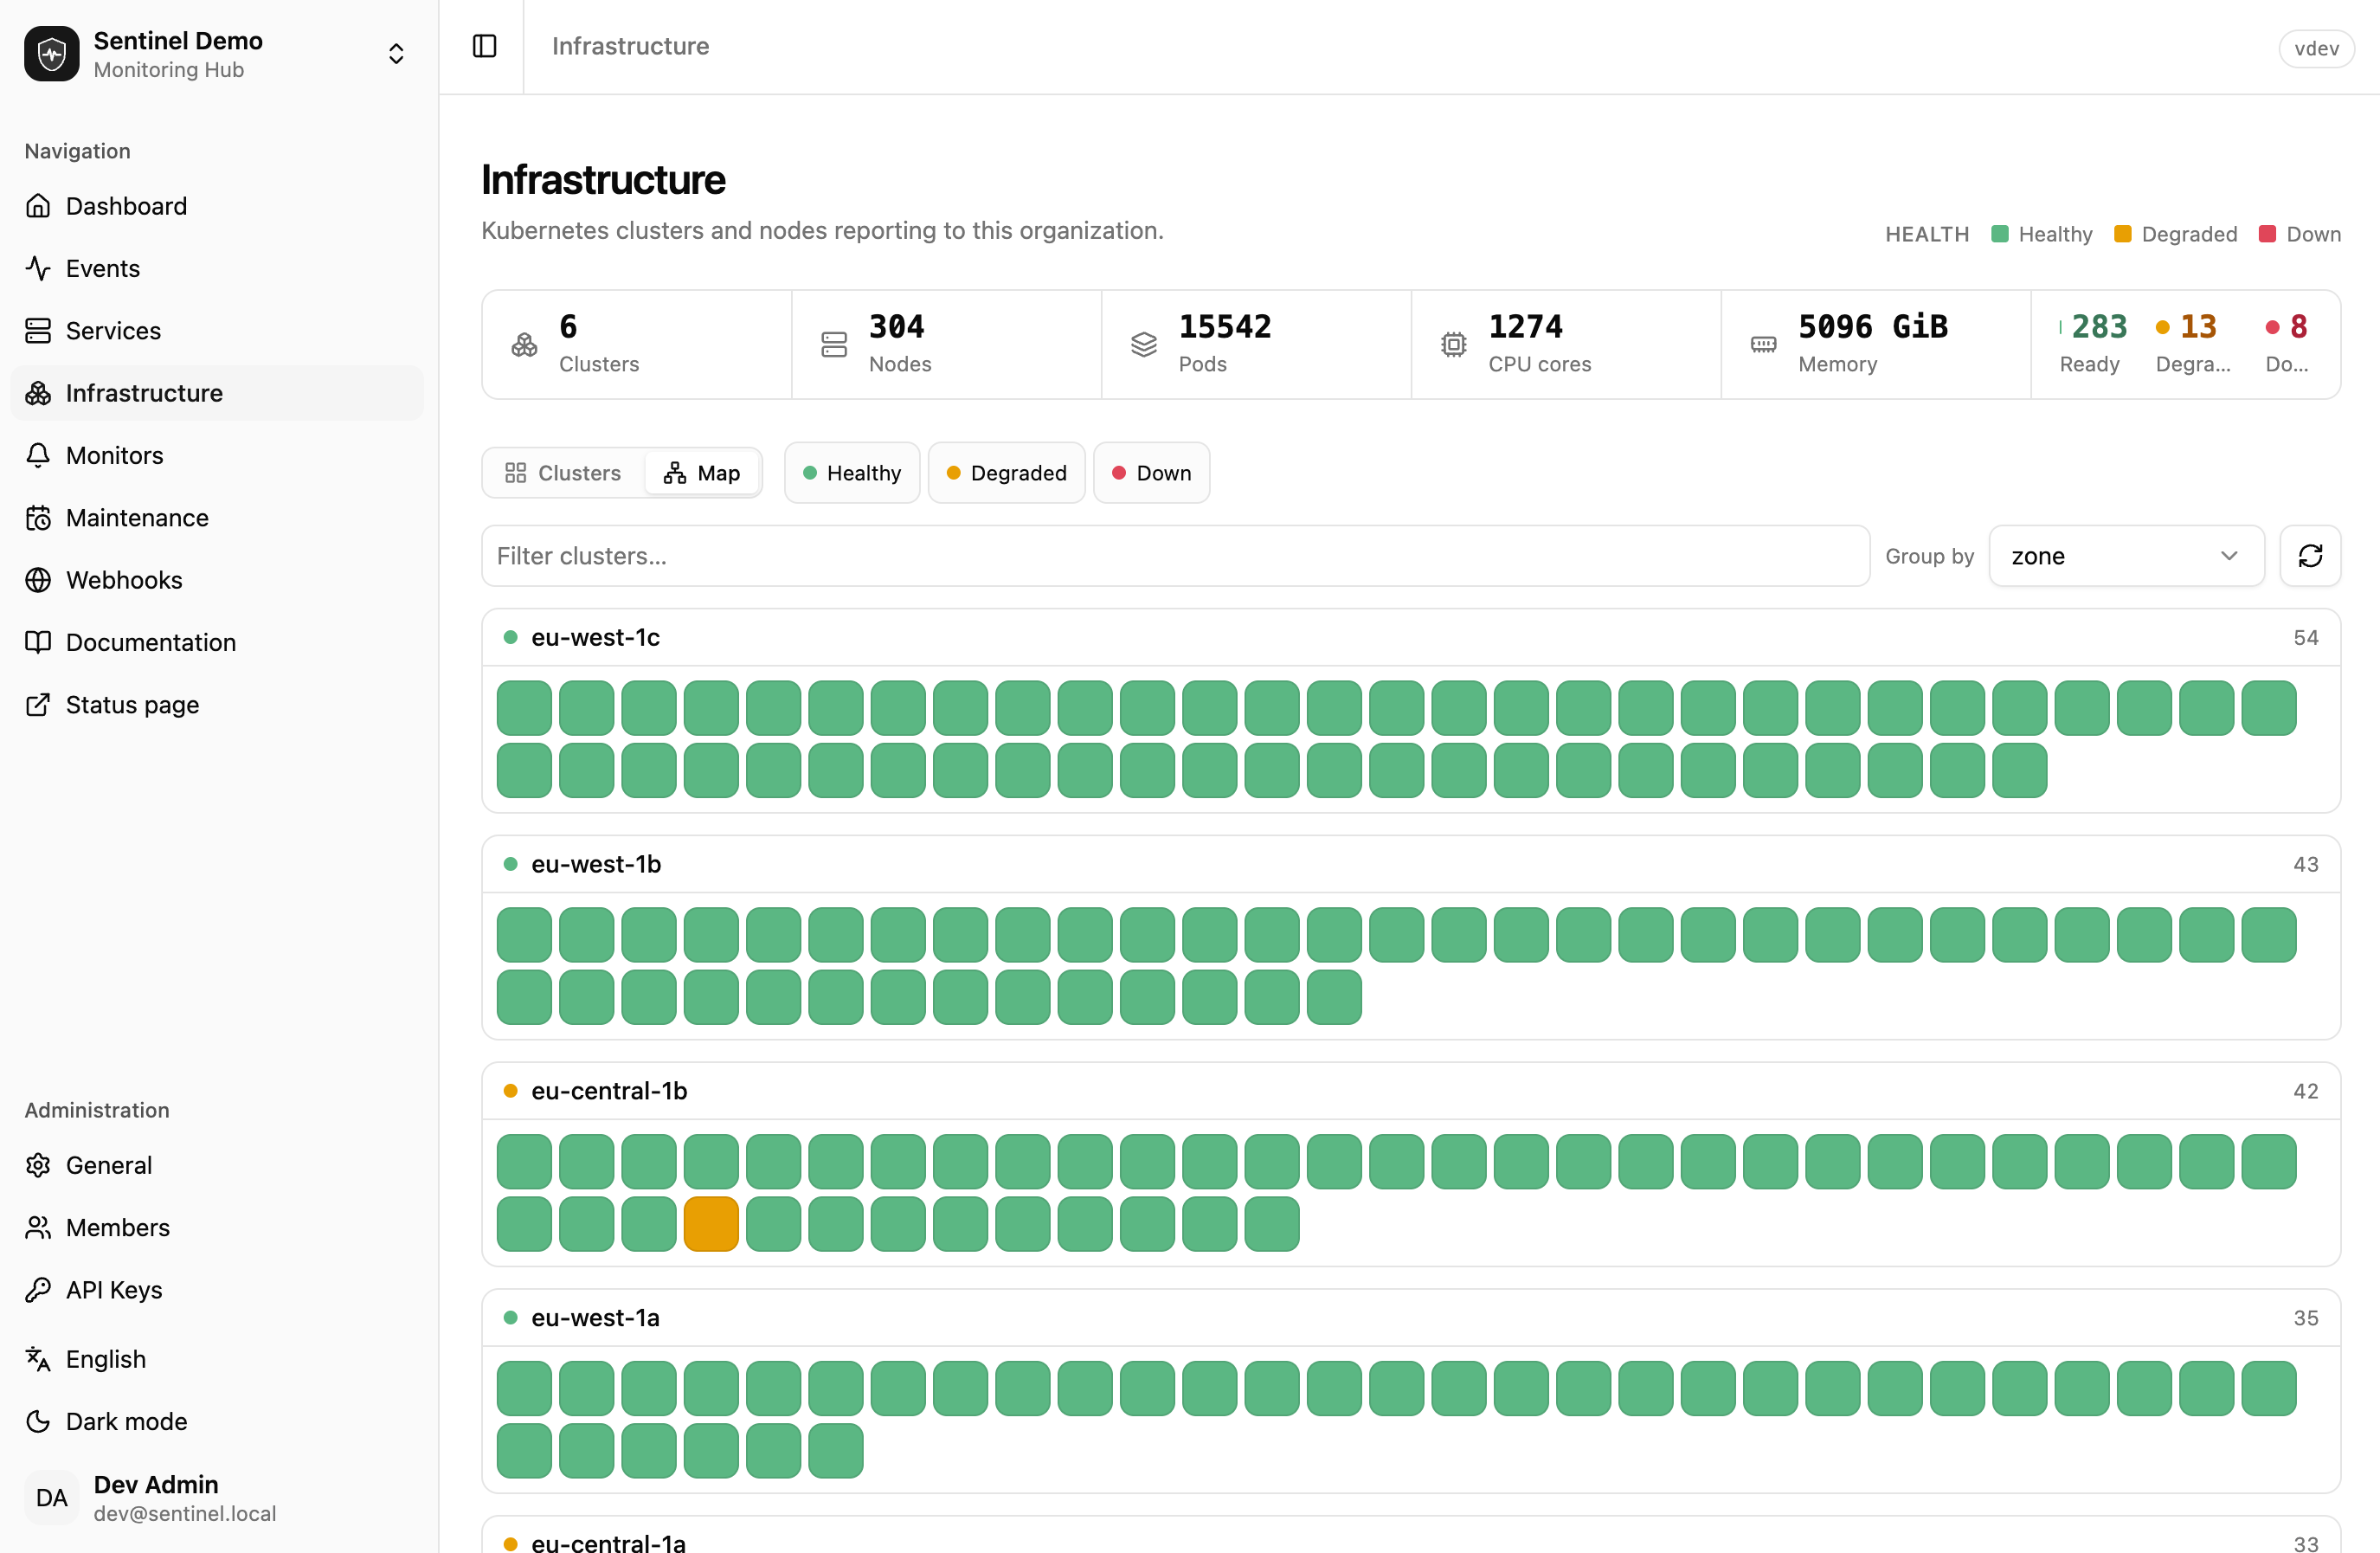
Task: Click the eu-west-1a zone header
Action: (x=1411, y=1318)
